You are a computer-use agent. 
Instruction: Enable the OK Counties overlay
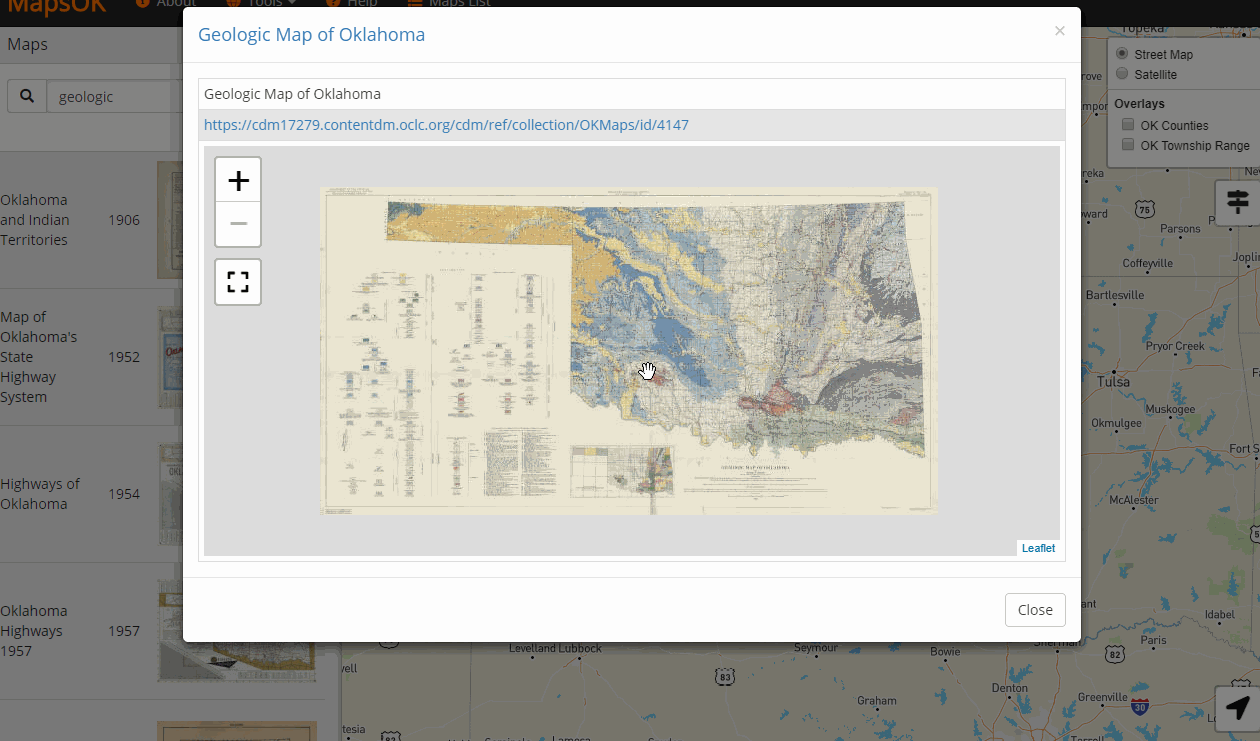(x=1128, y=125)
